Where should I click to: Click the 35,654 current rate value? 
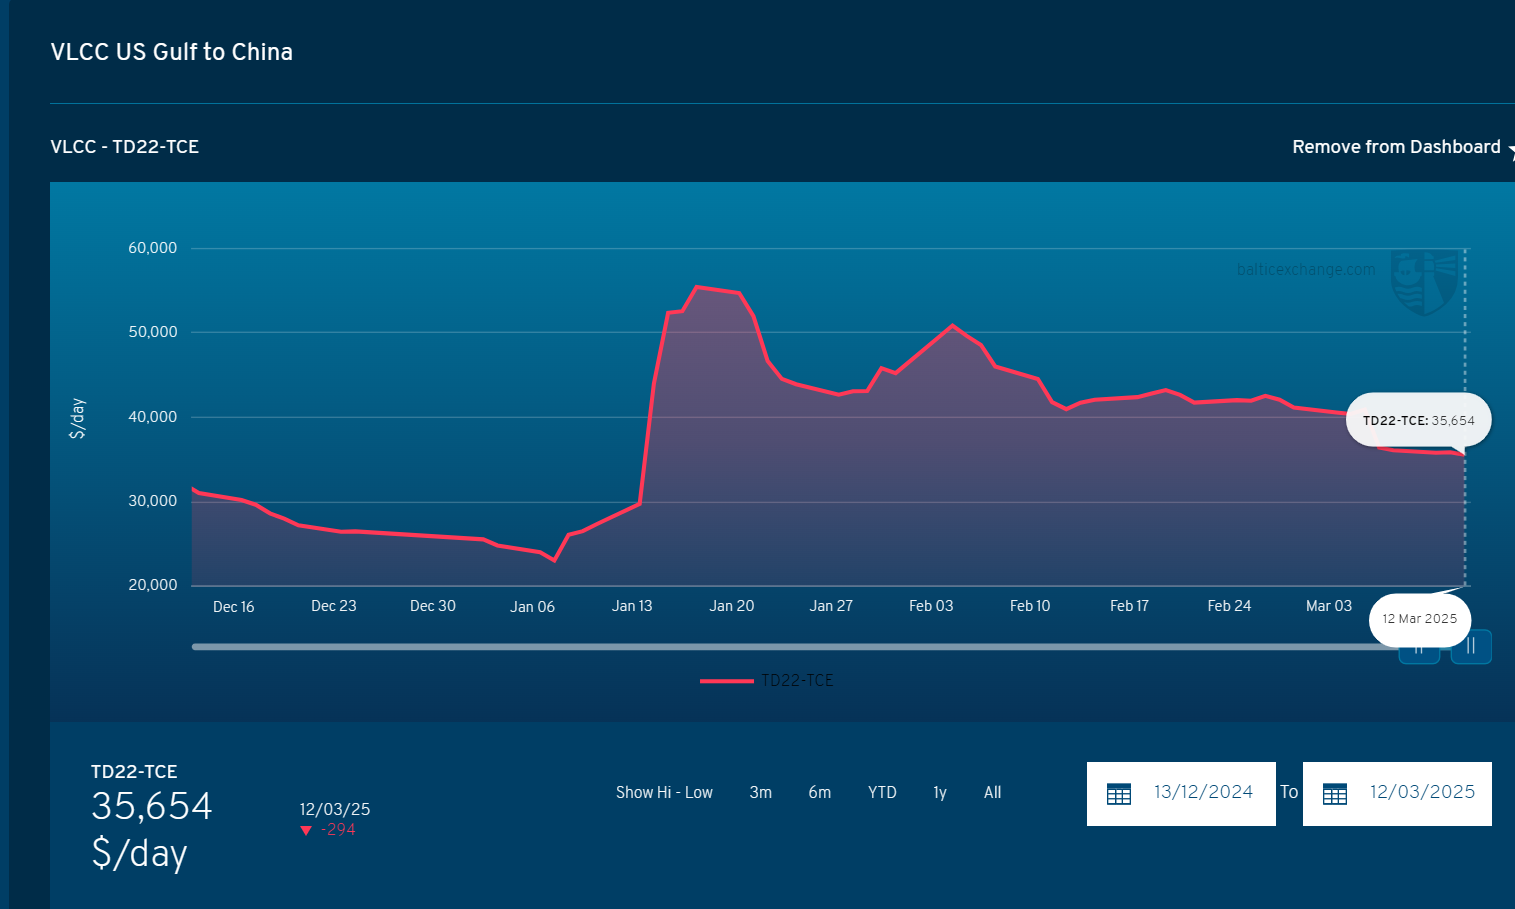152,806
